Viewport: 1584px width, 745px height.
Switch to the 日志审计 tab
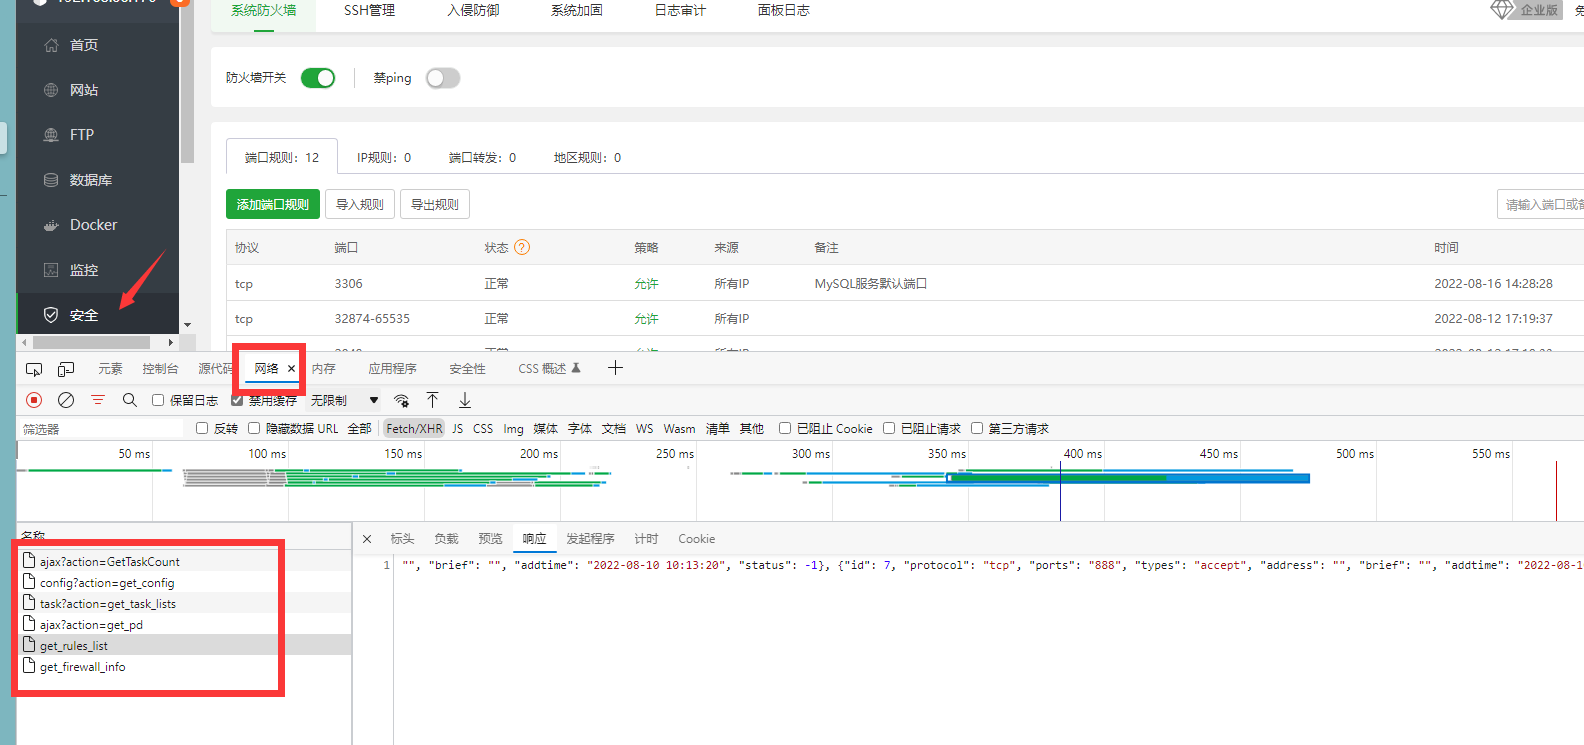click(x=680, y=10)
